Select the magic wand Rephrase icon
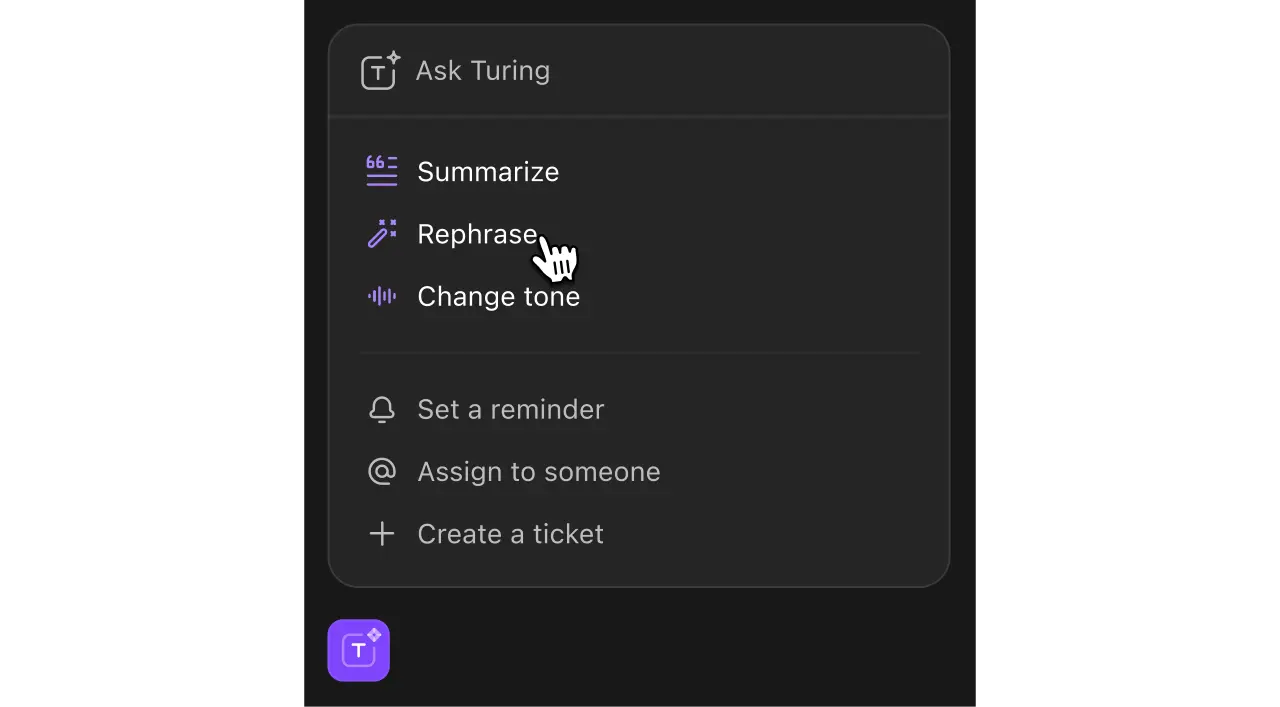Screen dimensions: 1280x707 tap(381, 234)
